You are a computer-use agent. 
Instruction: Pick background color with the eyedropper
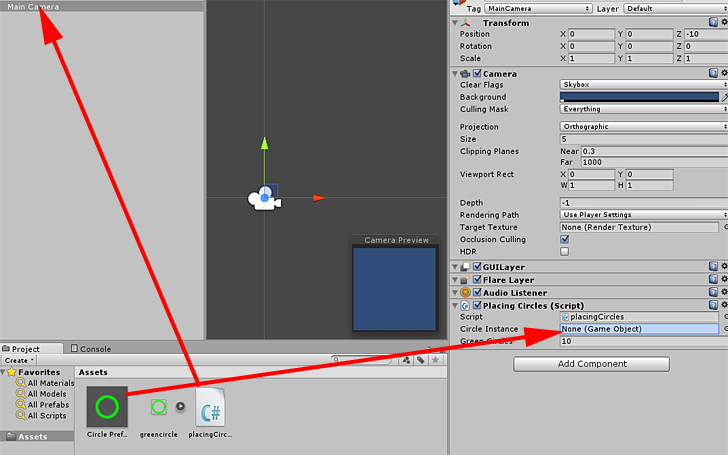tap(724, 97)
